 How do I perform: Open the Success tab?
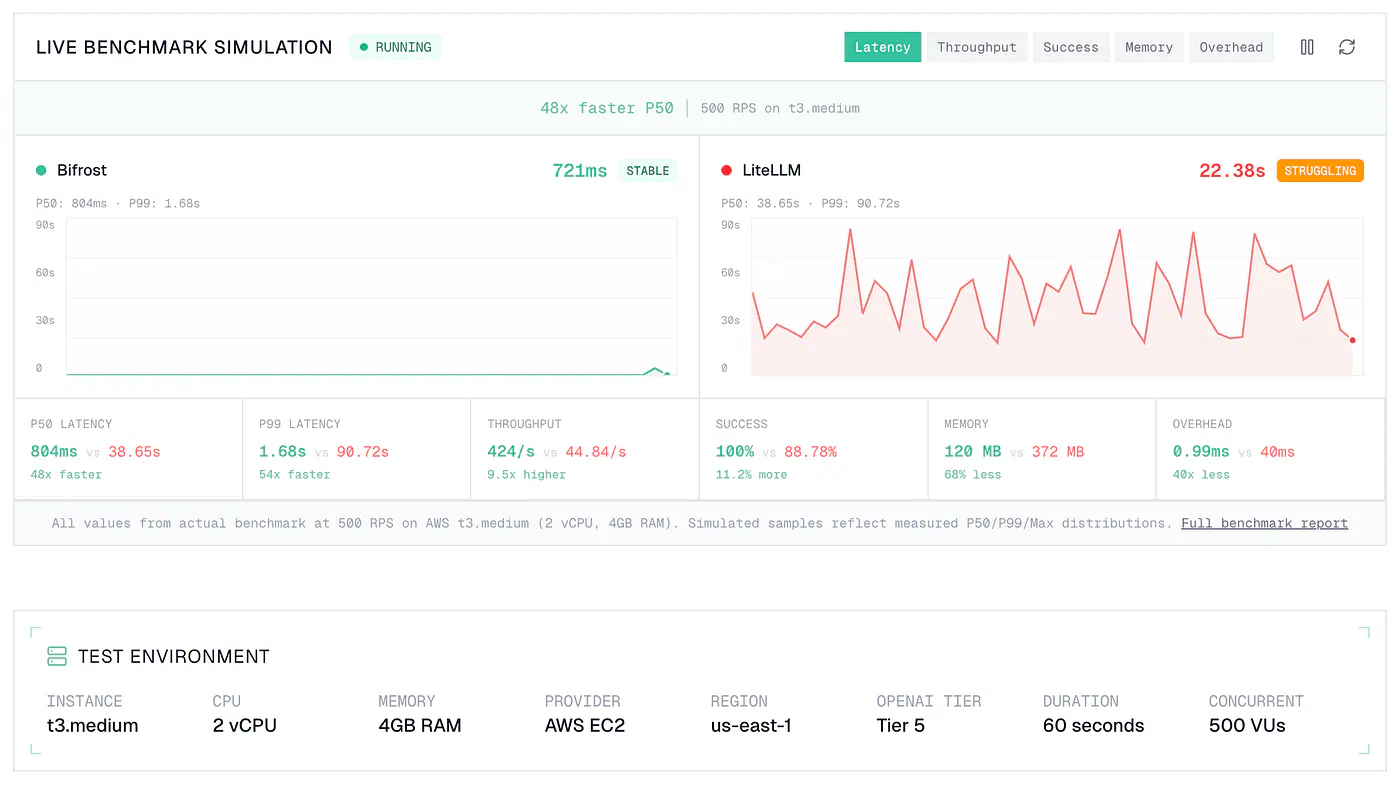point(1071,47)
